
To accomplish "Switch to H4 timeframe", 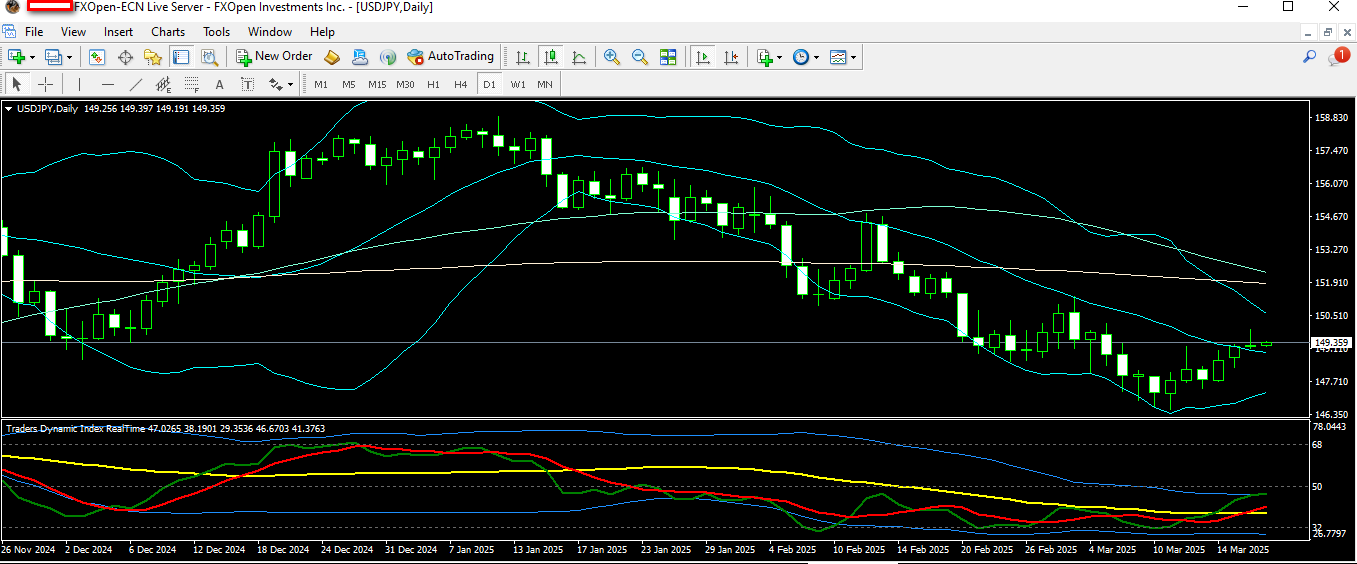I will 461,84.
